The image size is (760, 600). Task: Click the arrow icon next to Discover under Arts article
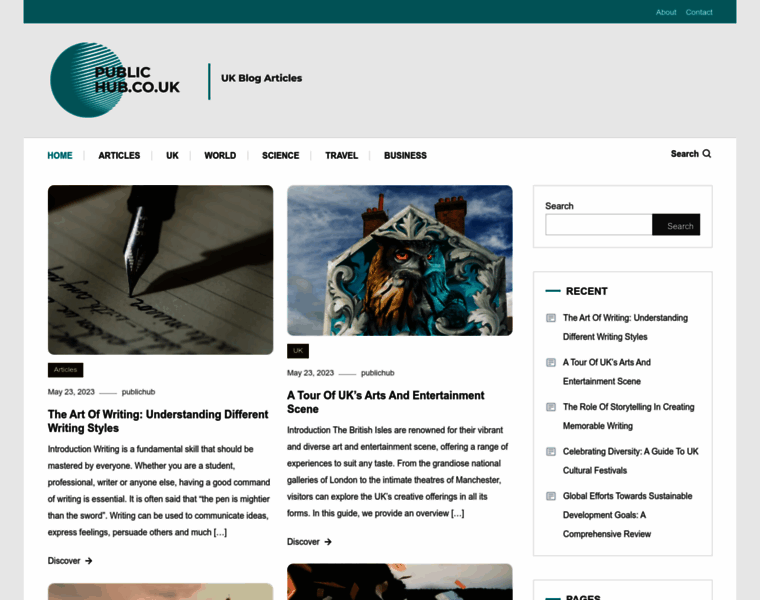(328, 542)
